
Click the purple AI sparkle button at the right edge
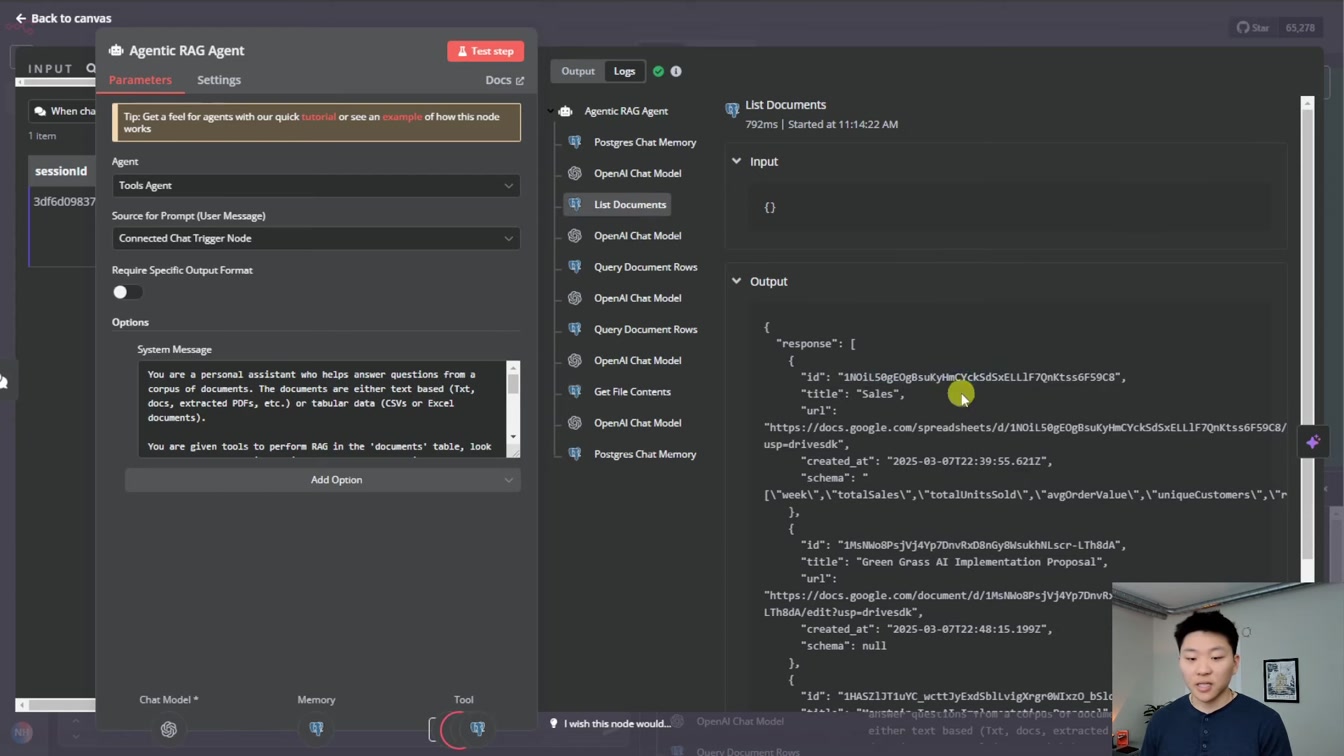pos(1313,442)
